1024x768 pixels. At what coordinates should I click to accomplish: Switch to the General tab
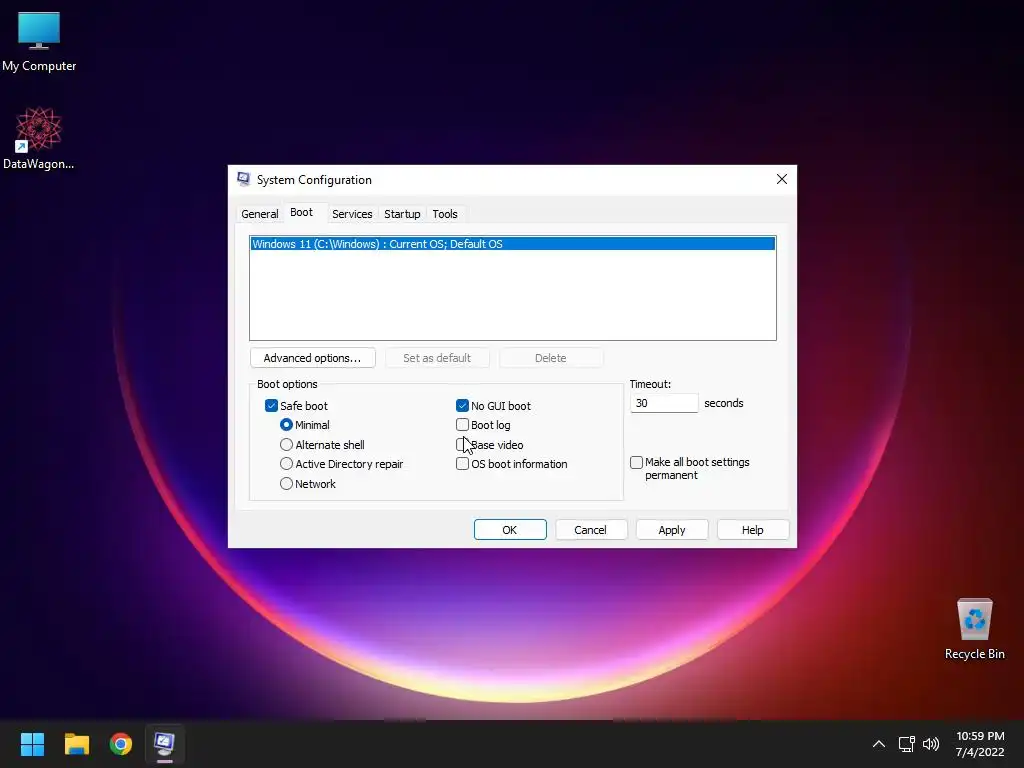[x=259, y=214]
